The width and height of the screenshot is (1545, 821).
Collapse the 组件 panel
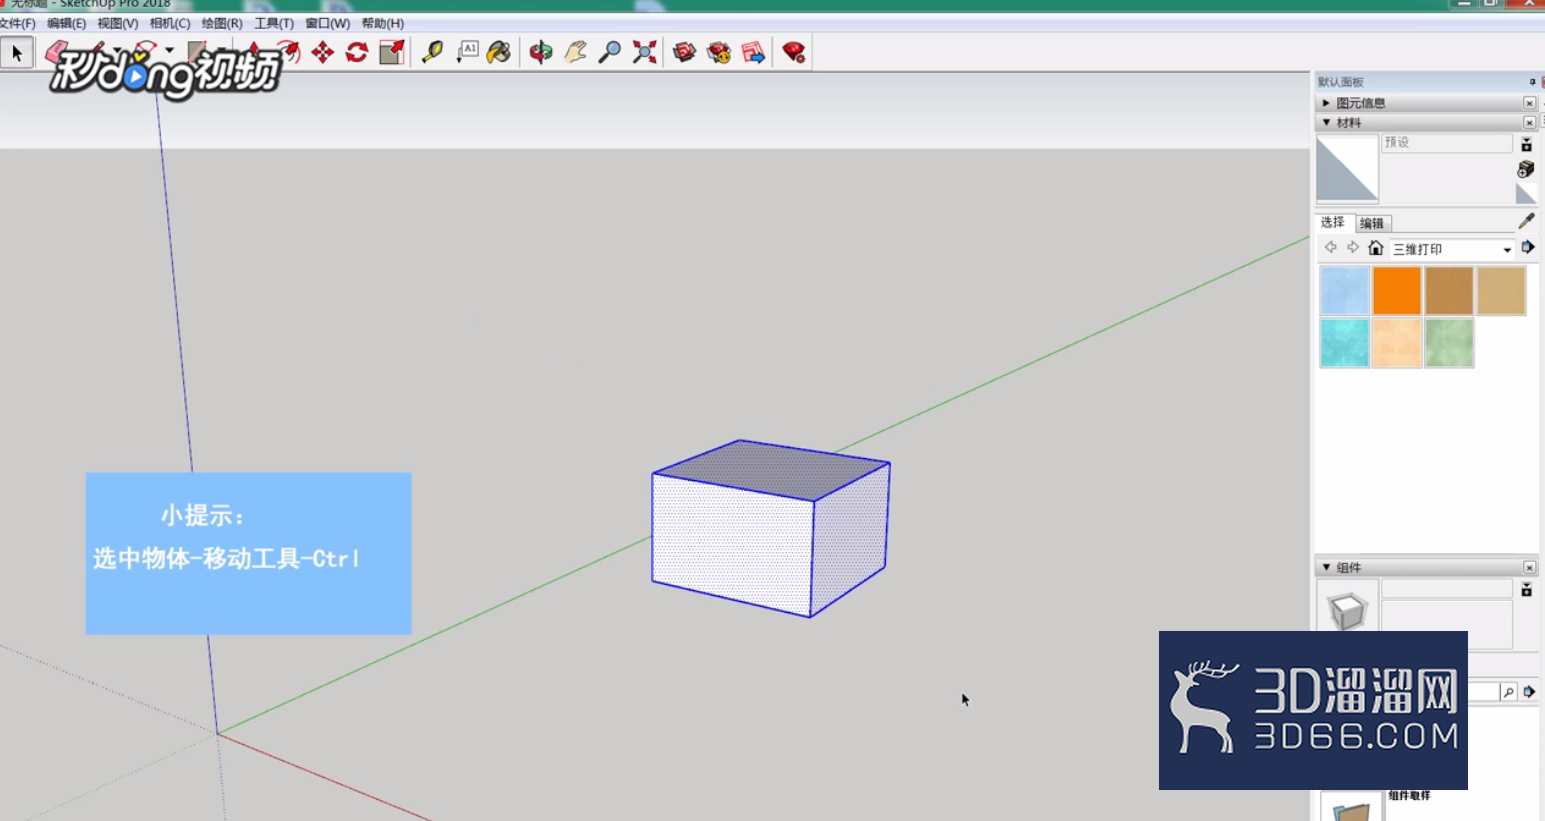1327,568
